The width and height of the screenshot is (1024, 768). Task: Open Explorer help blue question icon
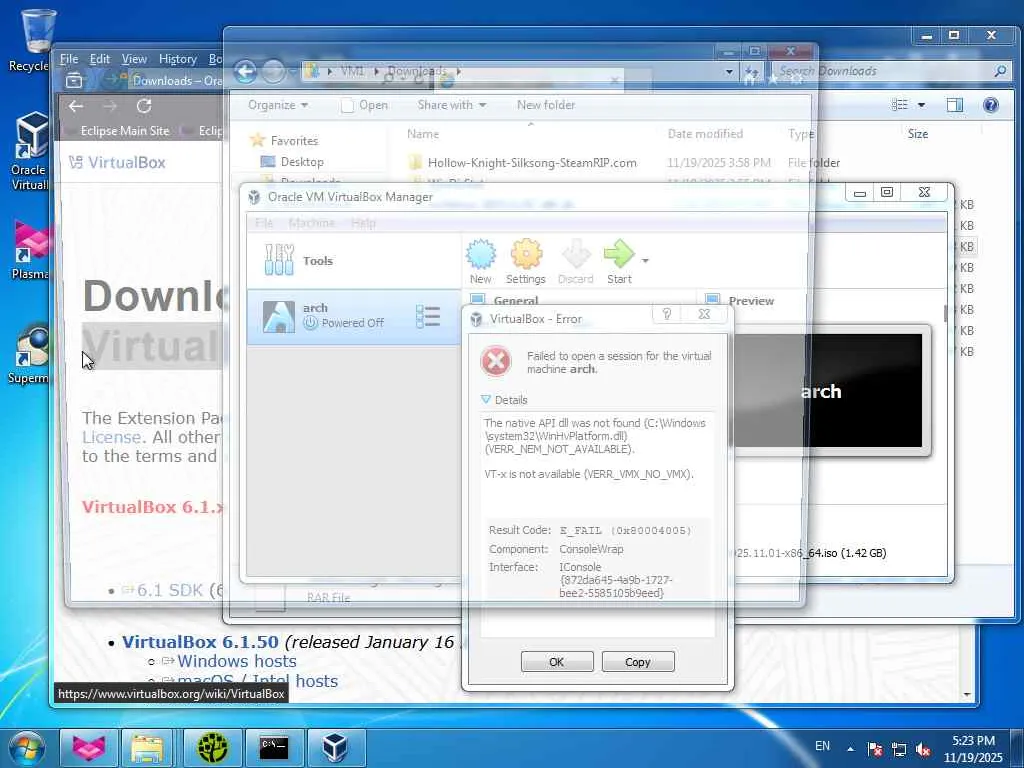(991, 105)
